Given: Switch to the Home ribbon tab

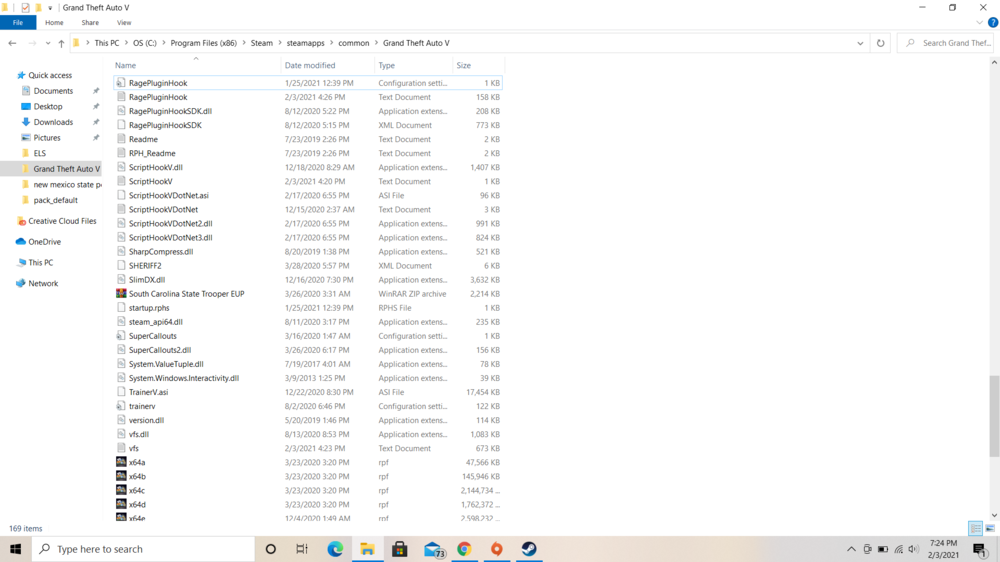Looking at the screenshot, I should (54, 22).
